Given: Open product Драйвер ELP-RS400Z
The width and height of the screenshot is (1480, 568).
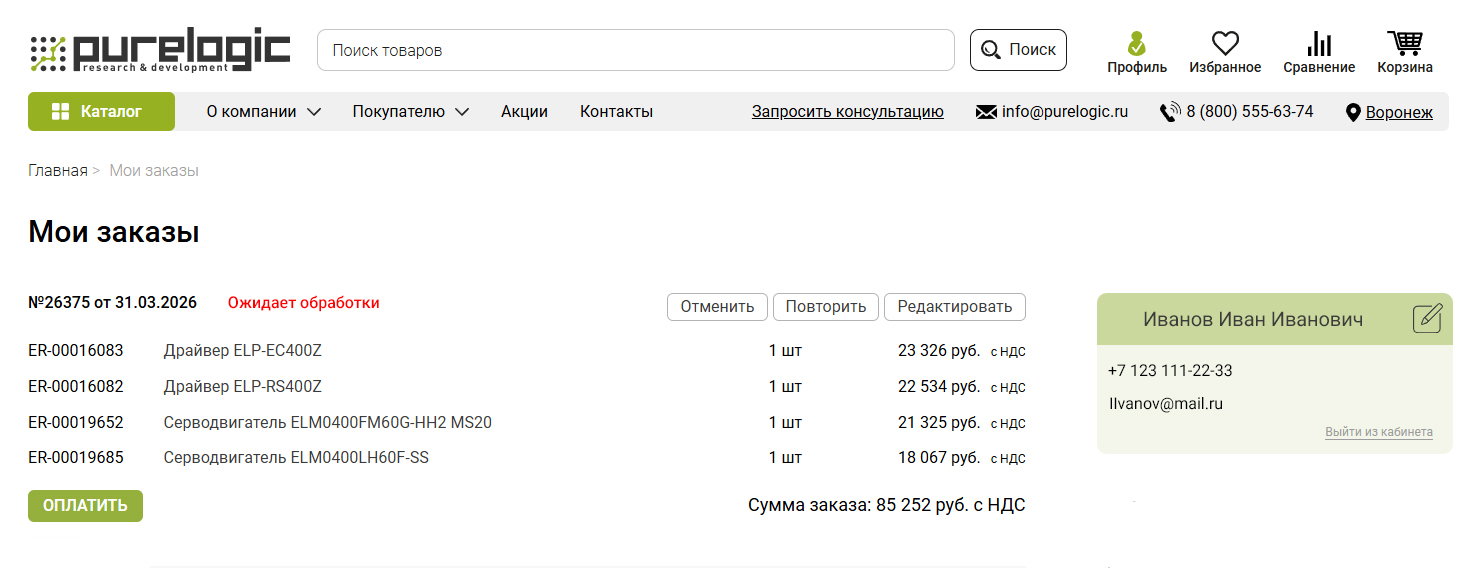Looking at the screenshot, I should (x=243, y=387).
